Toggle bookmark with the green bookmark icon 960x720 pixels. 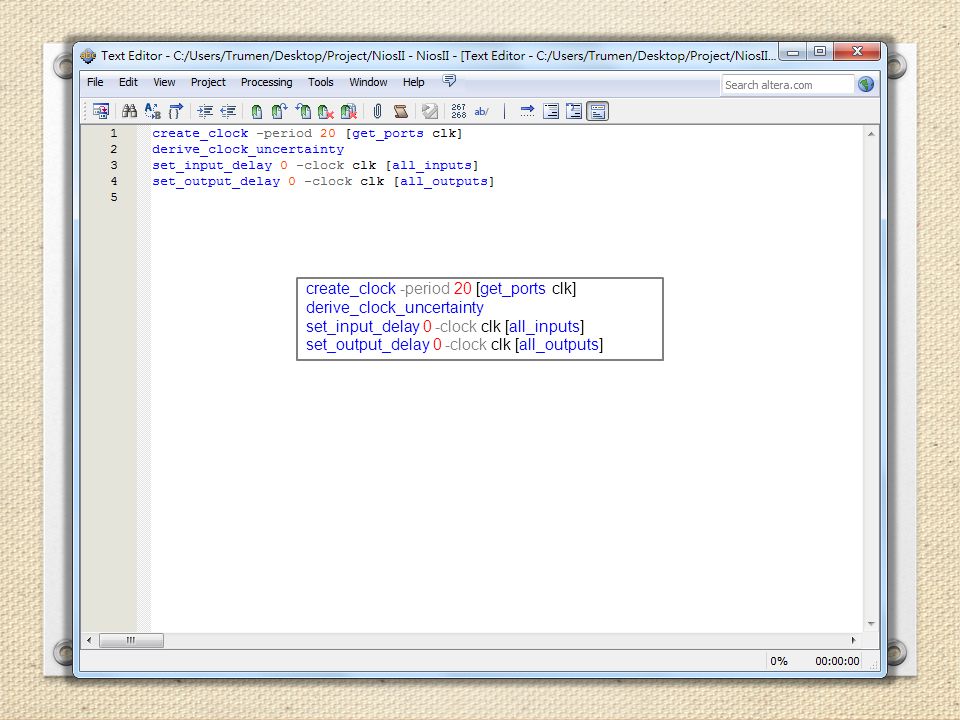[257, 111]
